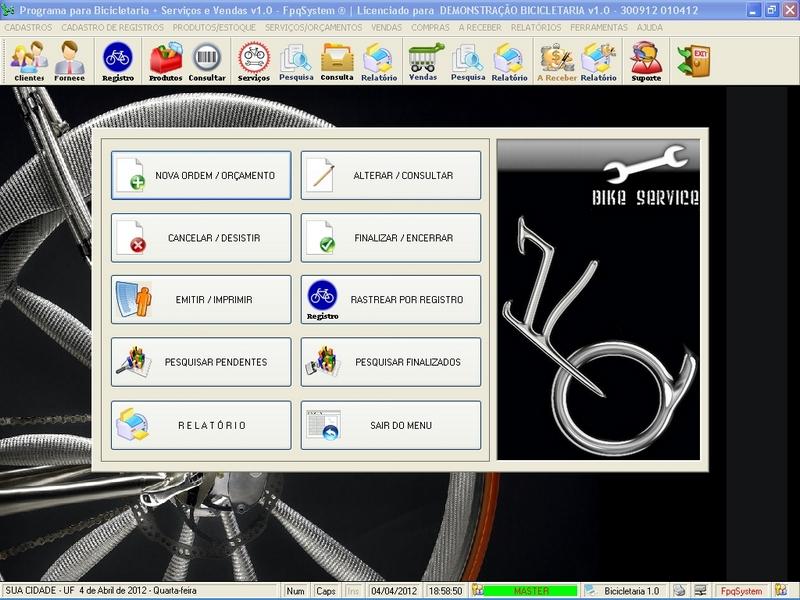Image resolution: width=800 pixels, height=600 pixels.
Task: Open the AJUDA menu
Action: [649, 28]
